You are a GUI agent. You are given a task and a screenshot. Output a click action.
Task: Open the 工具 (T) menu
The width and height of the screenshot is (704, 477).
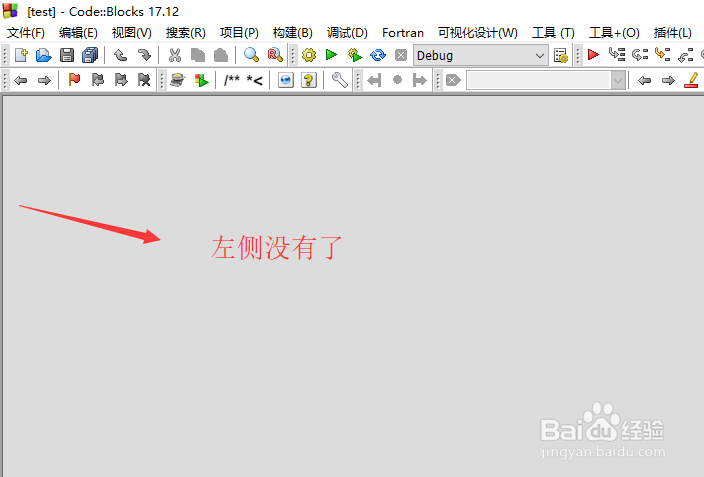click(x=553, y=33)
